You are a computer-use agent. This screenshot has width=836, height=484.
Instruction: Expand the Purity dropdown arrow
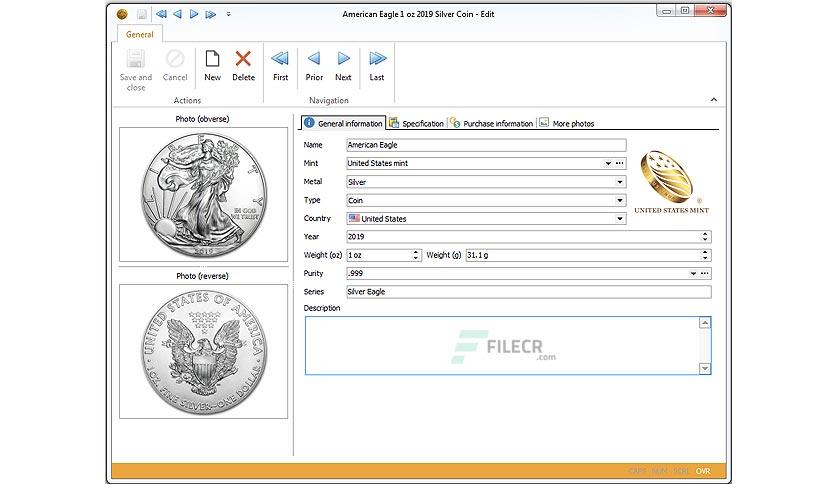click(x=693, y=273)
